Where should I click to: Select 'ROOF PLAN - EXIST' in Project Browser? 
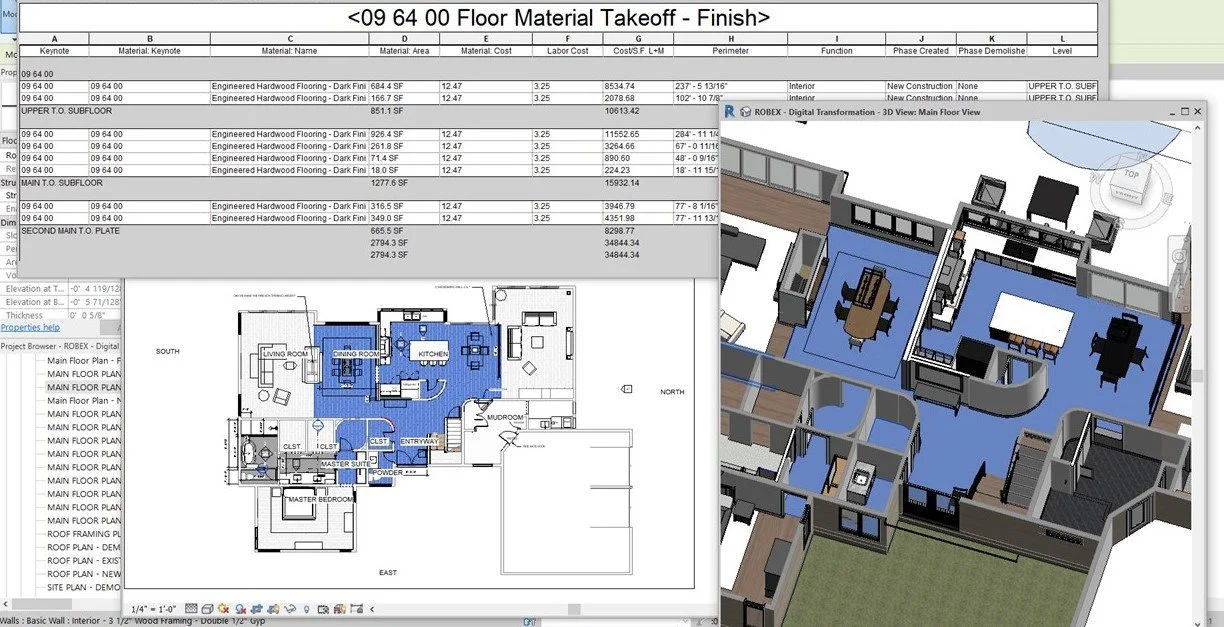pos(85,561)
